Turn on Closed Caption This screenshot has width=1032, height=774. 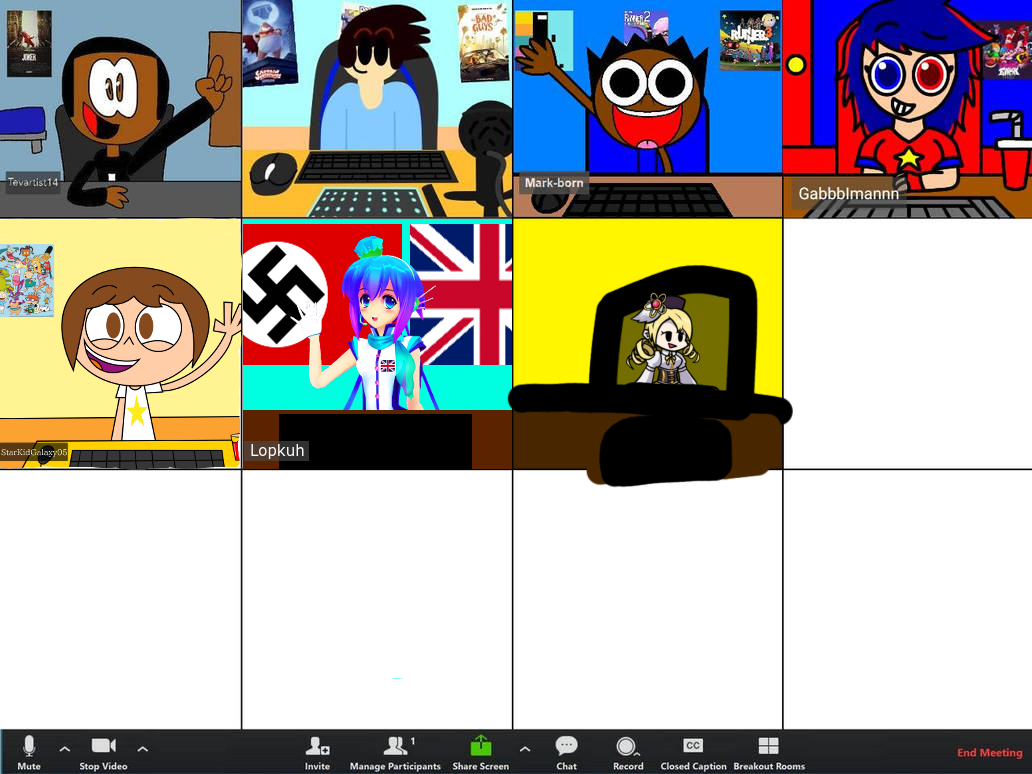coord(693,752)
